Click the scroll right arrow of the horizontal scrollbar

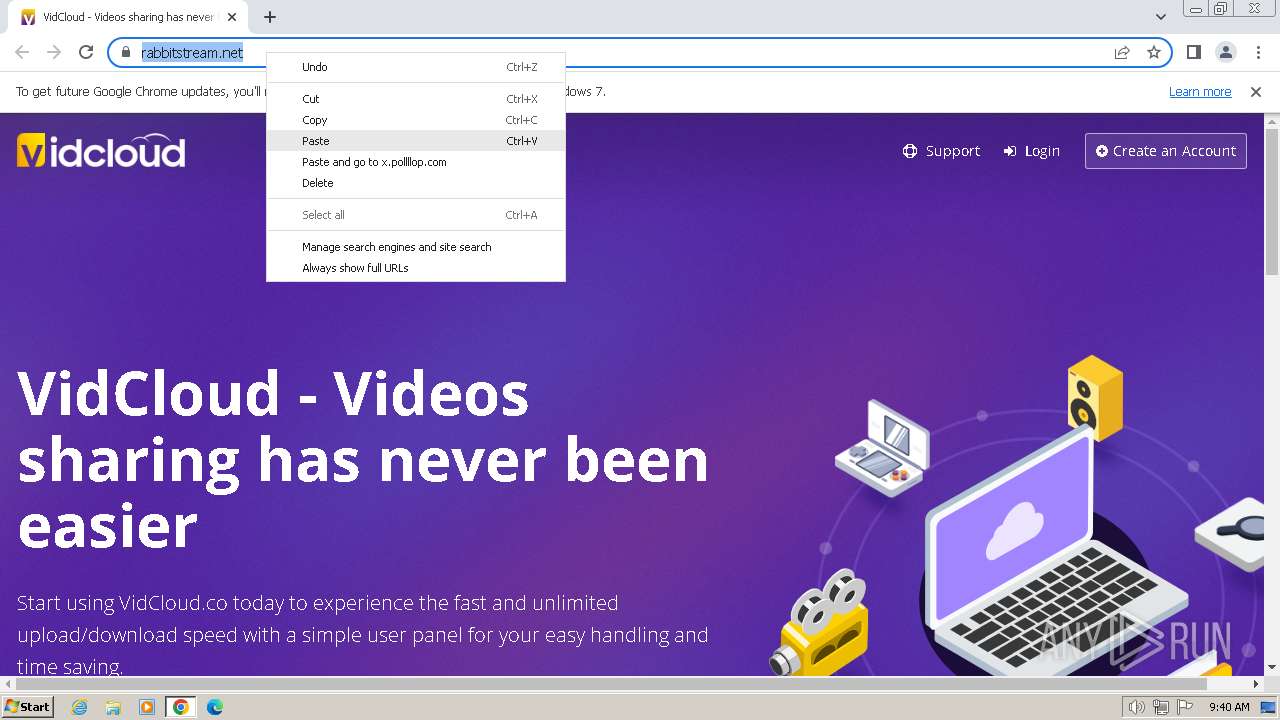1257,685
